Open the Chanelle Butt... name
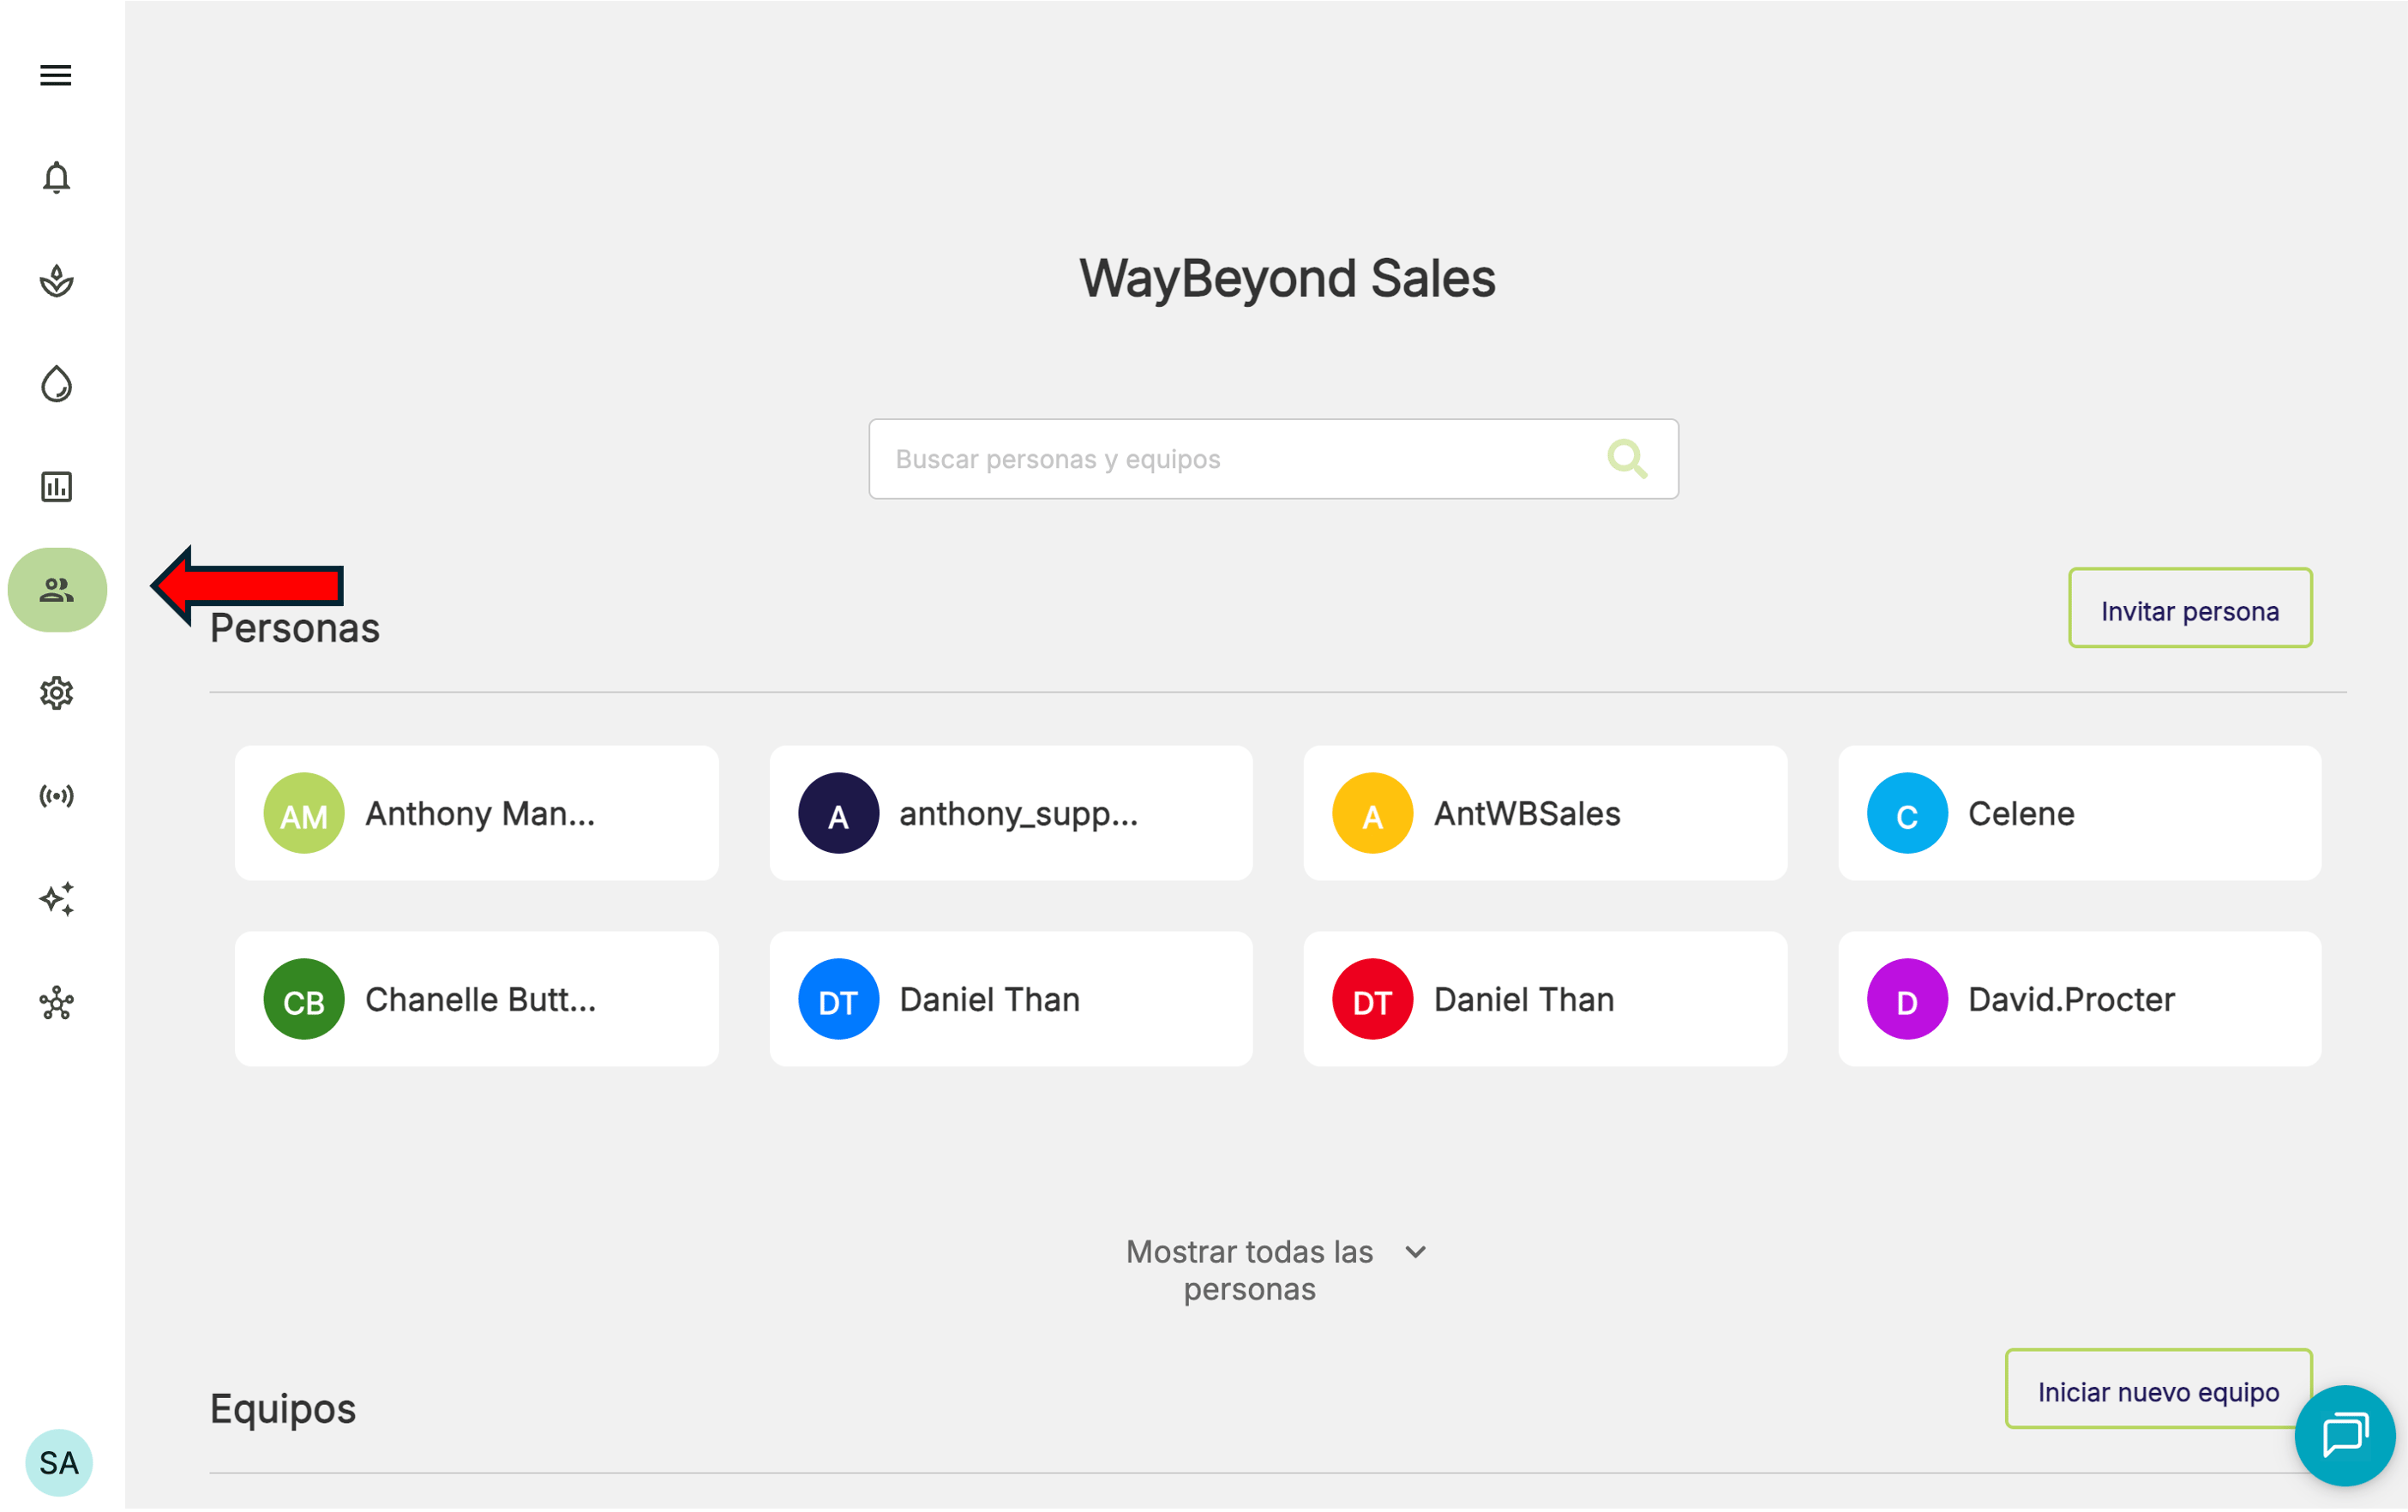 [x=480, y=1000]
